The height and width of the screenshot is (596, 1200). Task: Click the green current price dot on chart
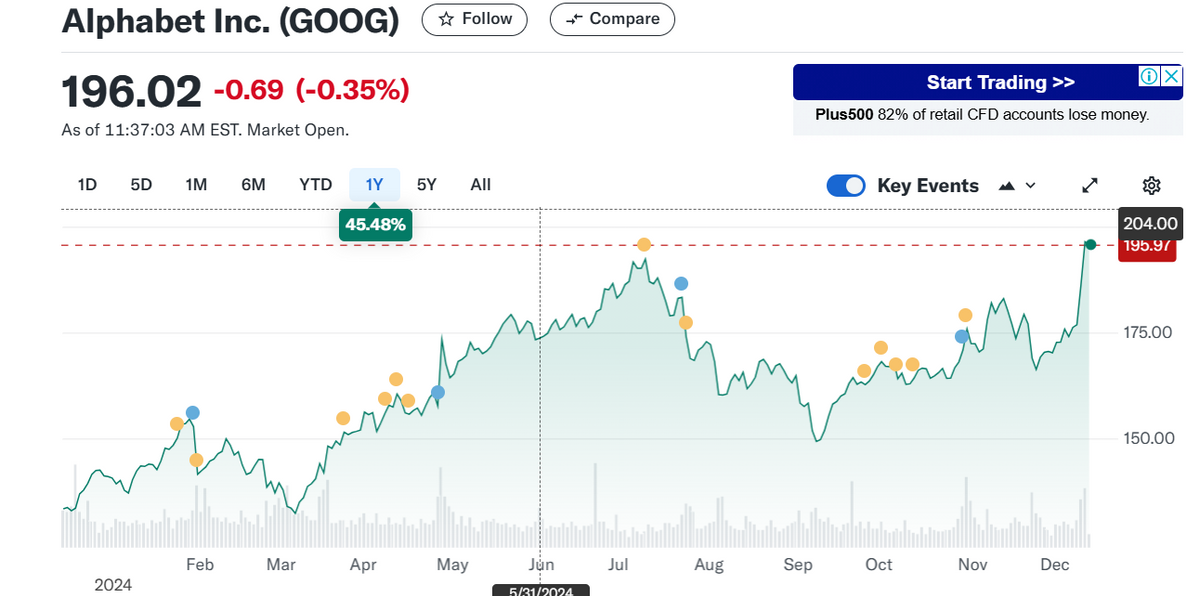pos(1091,245)
